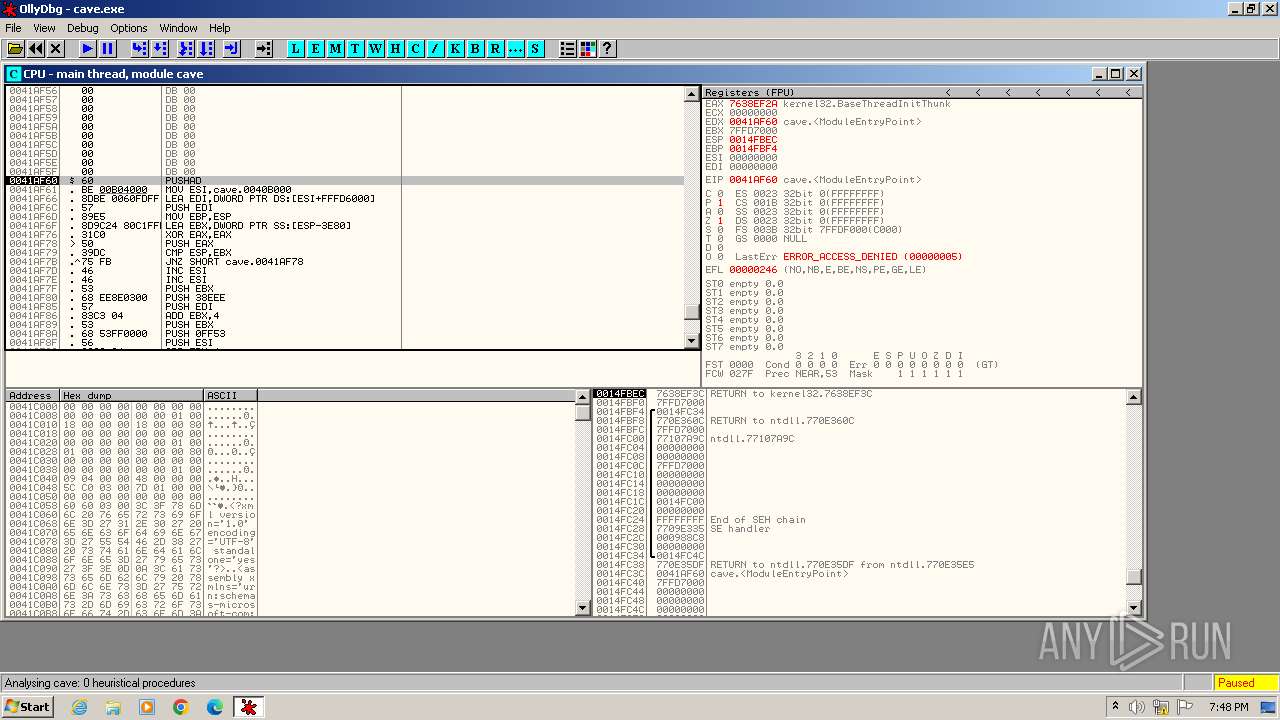The width and height of the screenshot is (1280, 720).
Task: Click down arrow of disassembly scrollbar
Action: (691, 341)
